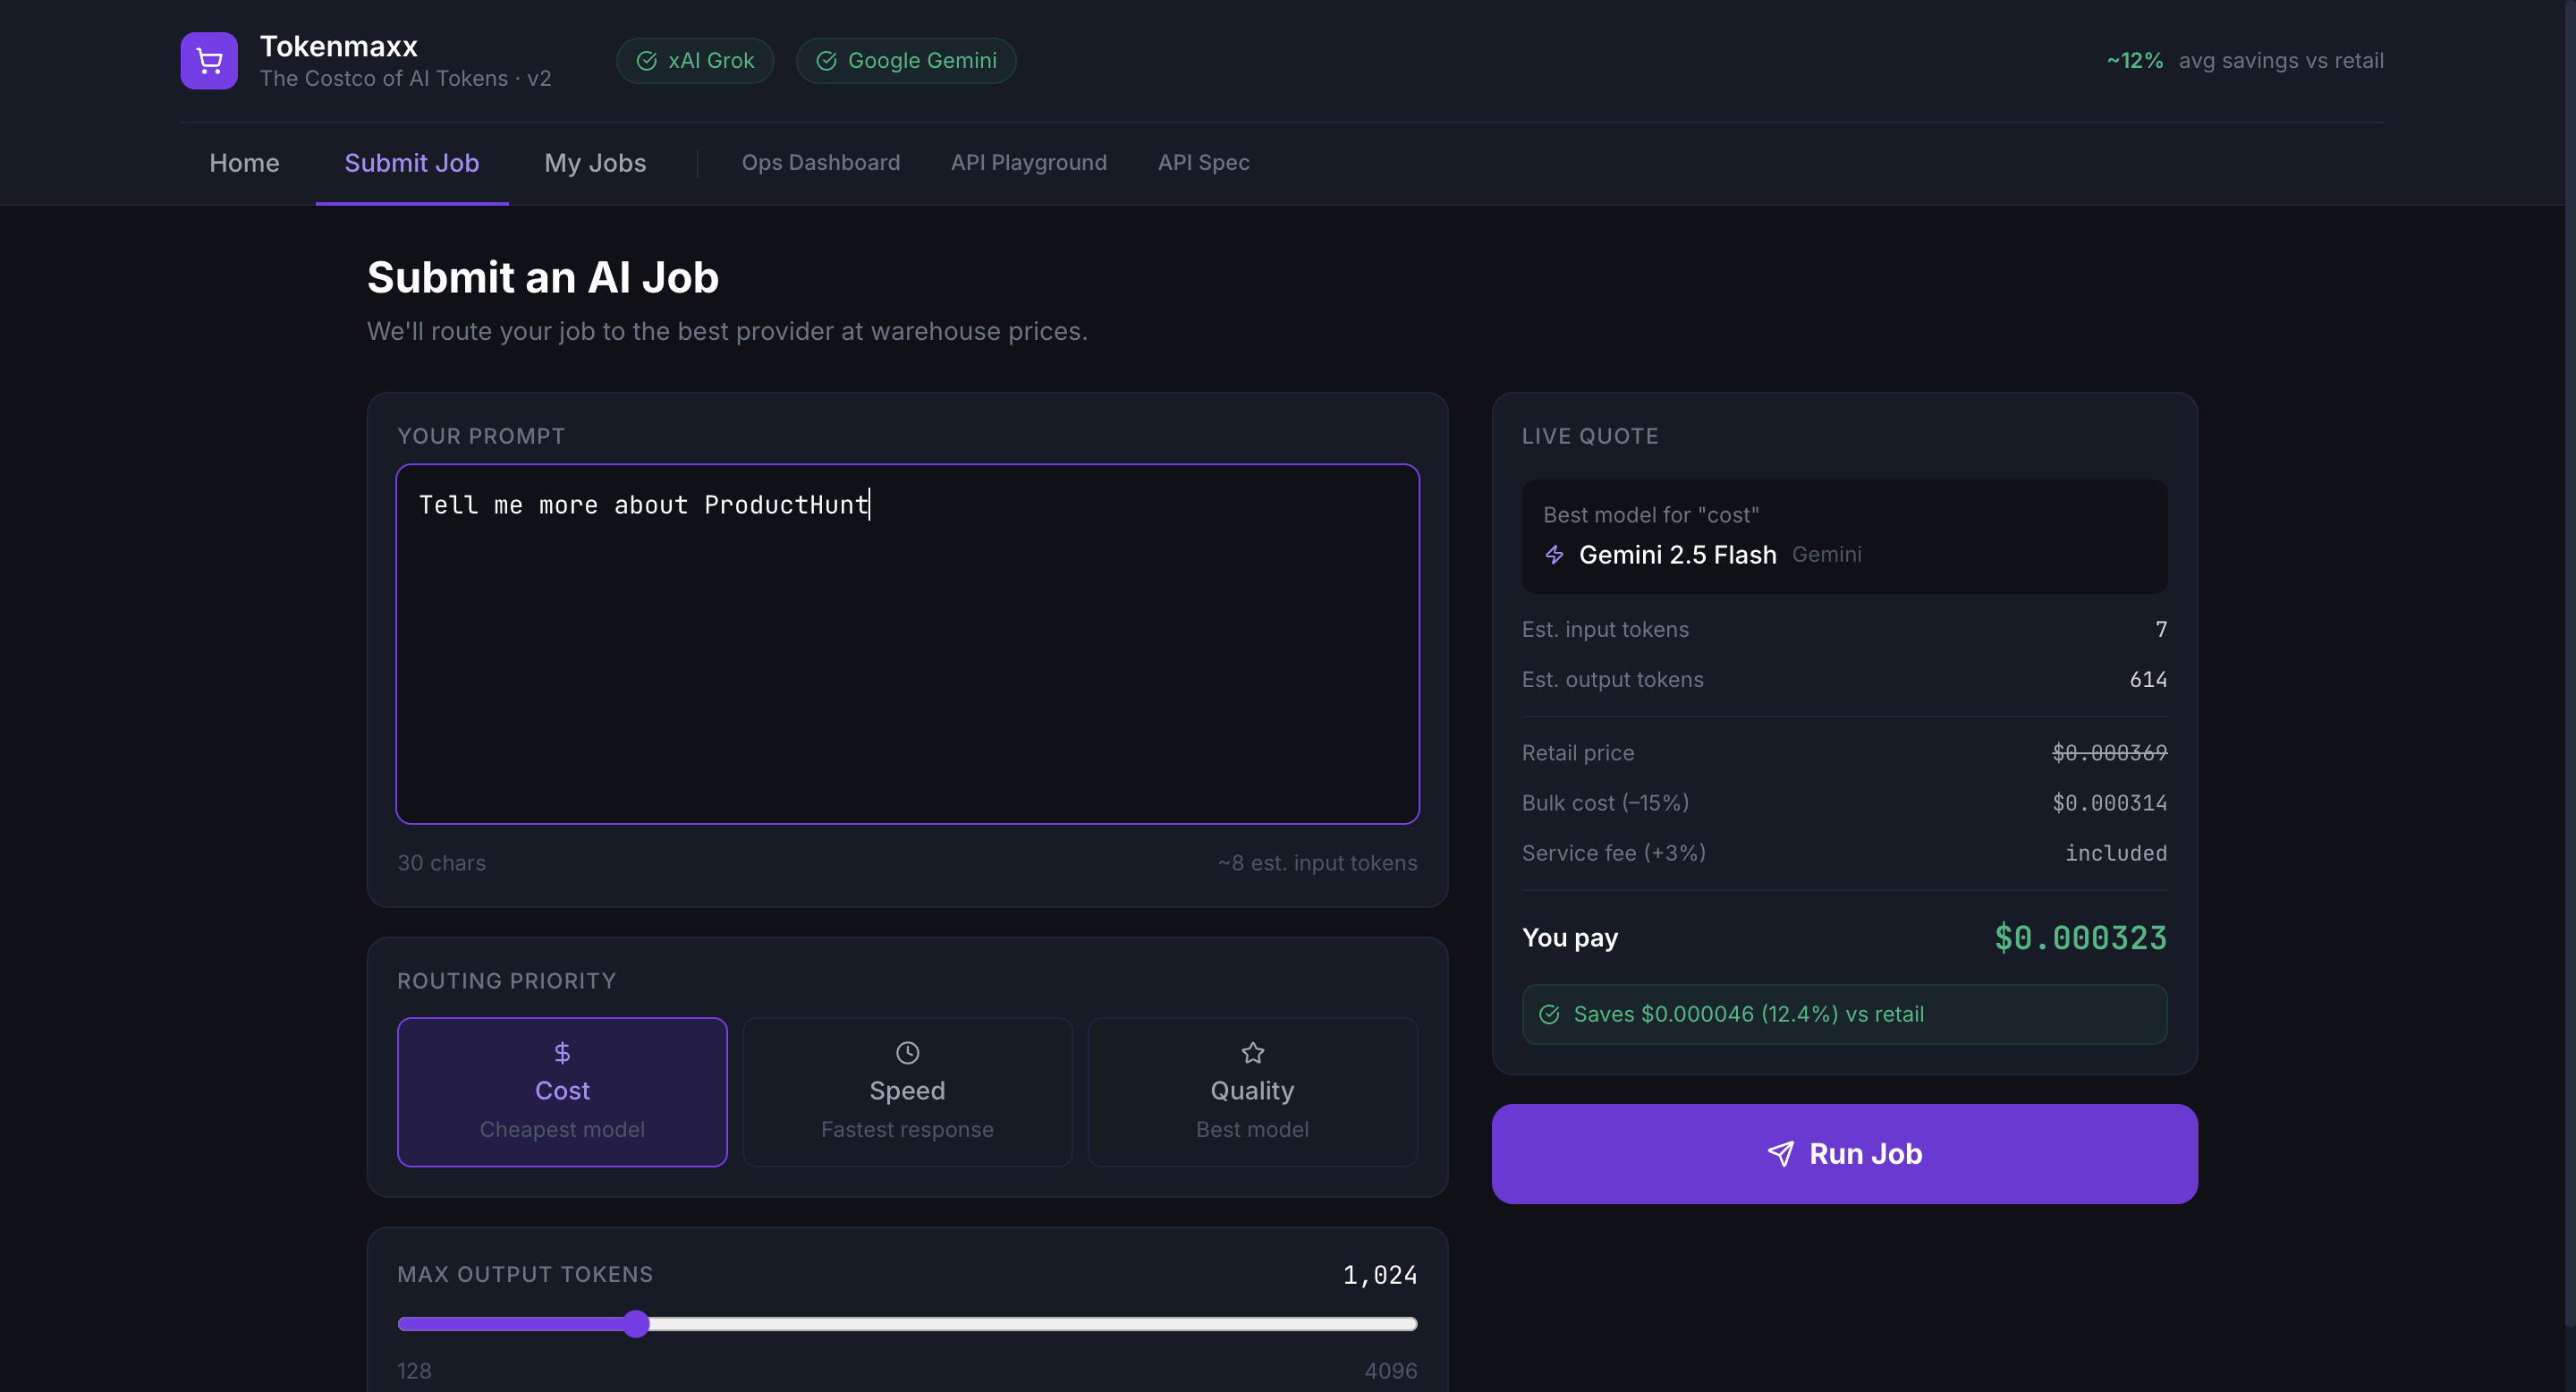Viewport: 2576px width, 1392px height.
Task: Click the Tokenmaxx shopping cart logo
Action: pos(209,61)
